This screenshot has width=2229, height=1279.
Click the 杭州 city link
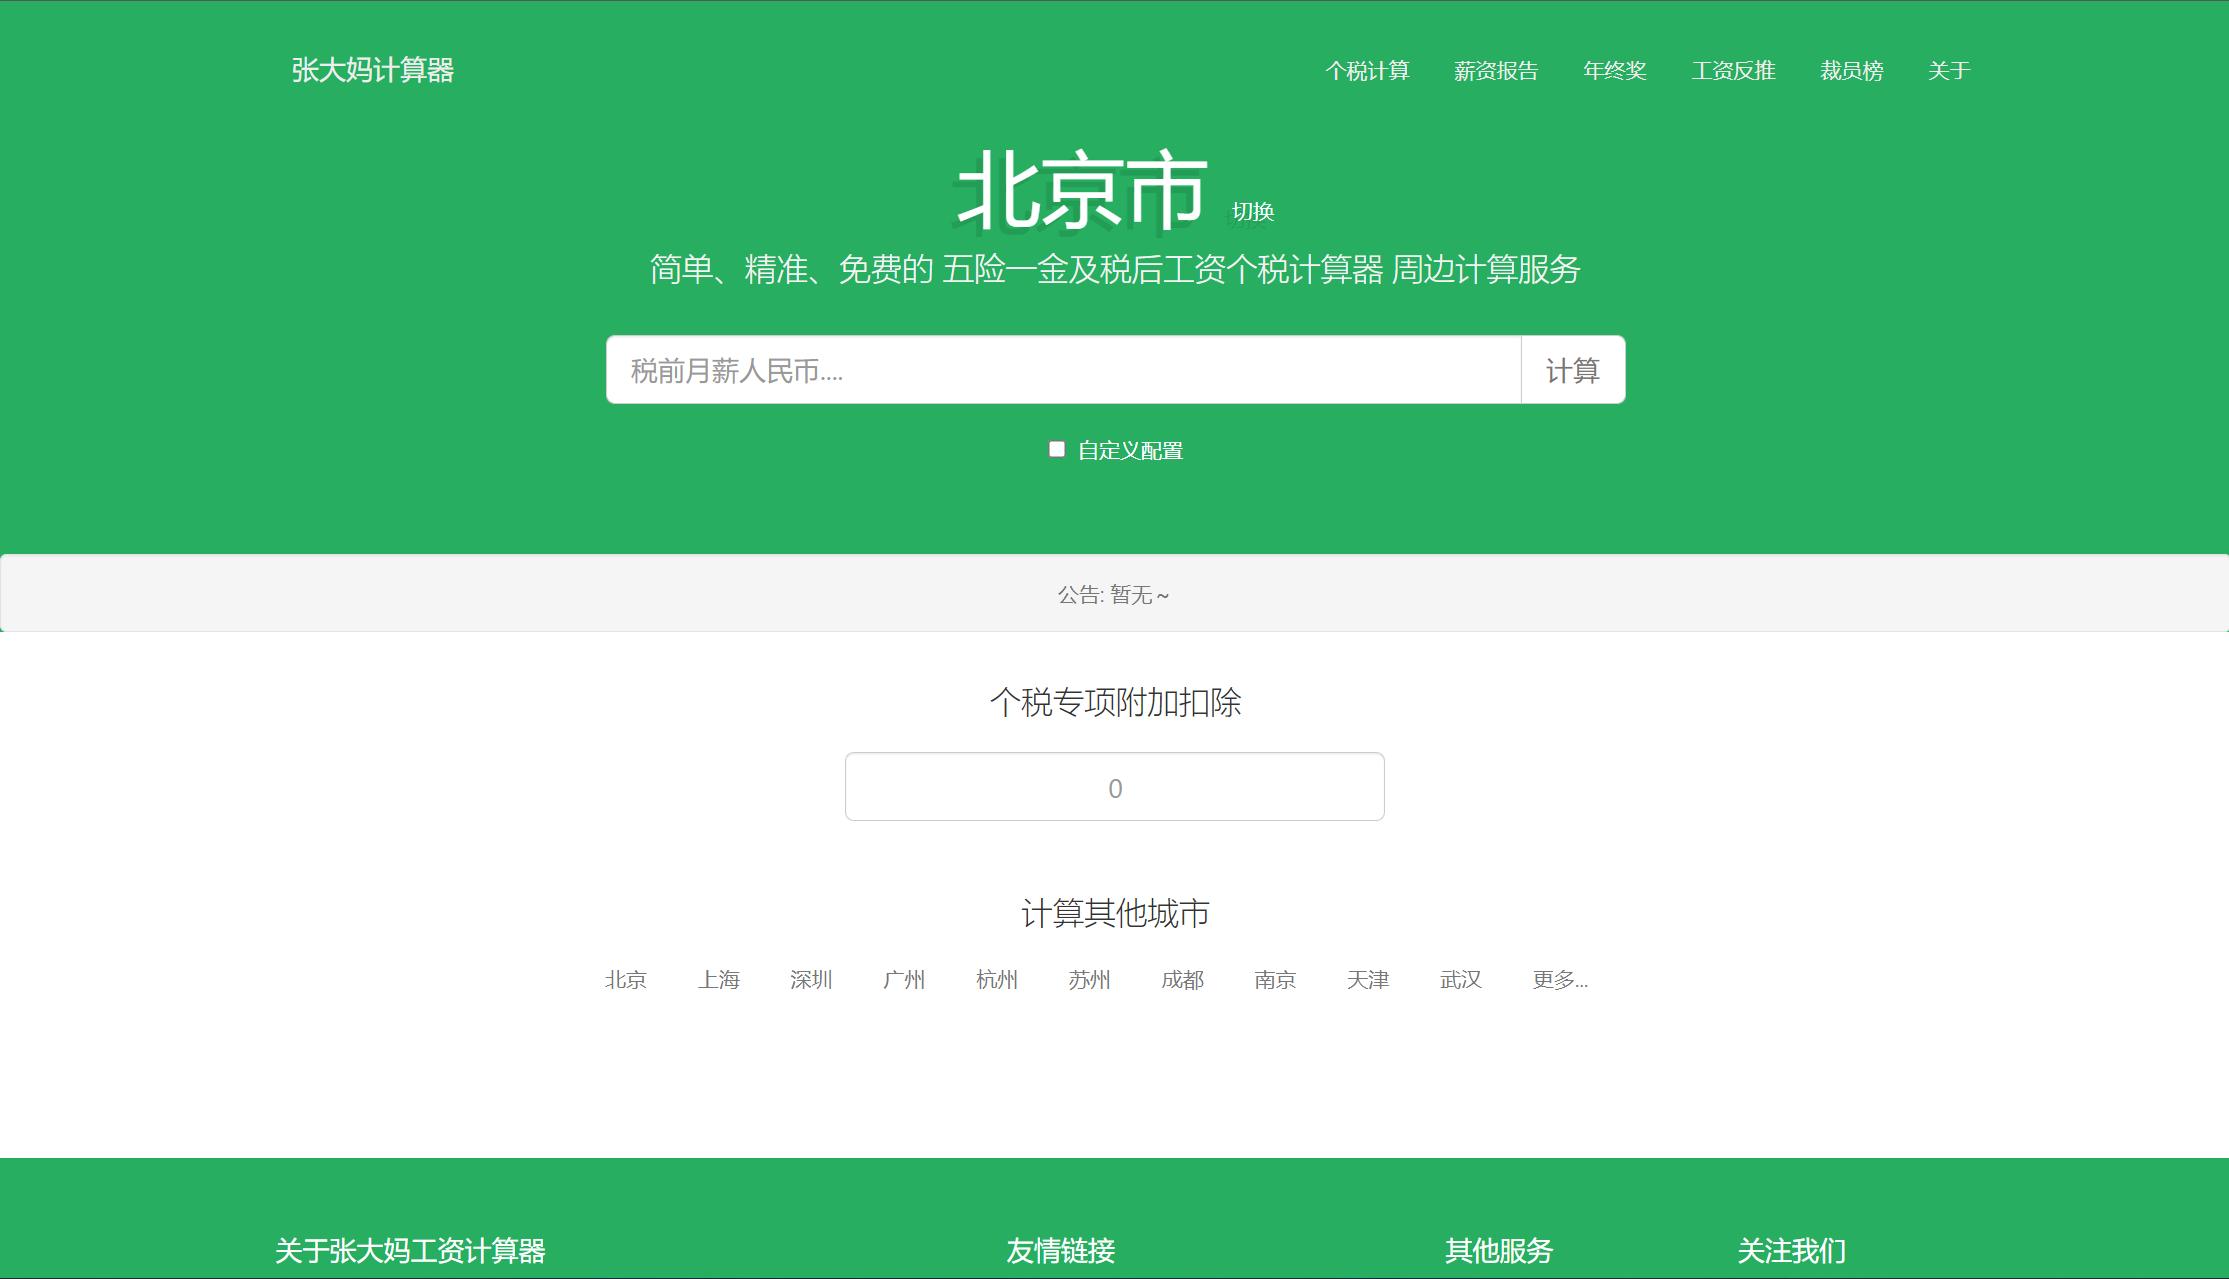click(x=997, y=980)
